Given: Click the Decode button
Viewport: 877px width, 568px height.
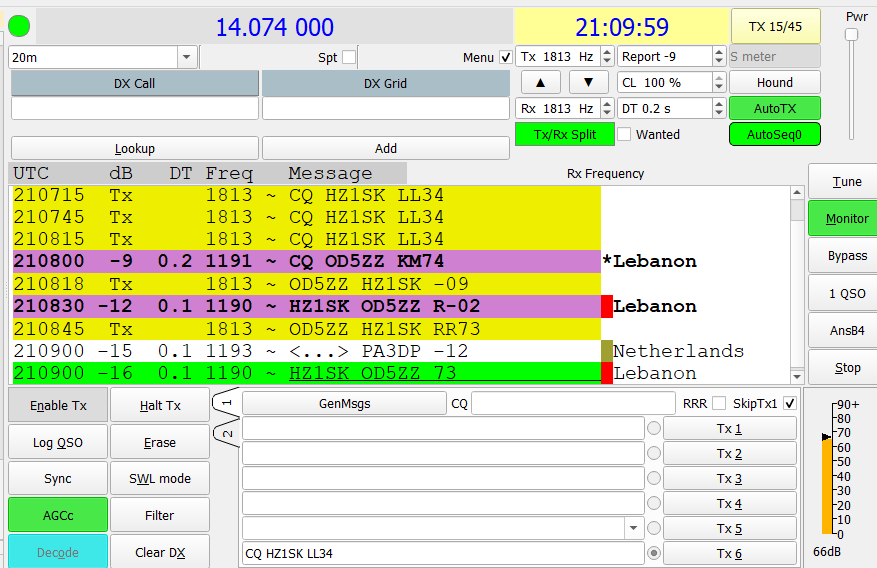Looking at the screenshot, I should tap(58, 552).
